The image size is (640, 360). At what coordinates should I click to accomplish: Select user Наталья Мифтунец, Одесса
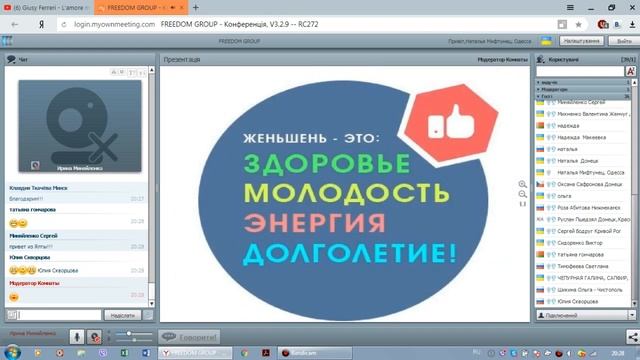[582, 173]
